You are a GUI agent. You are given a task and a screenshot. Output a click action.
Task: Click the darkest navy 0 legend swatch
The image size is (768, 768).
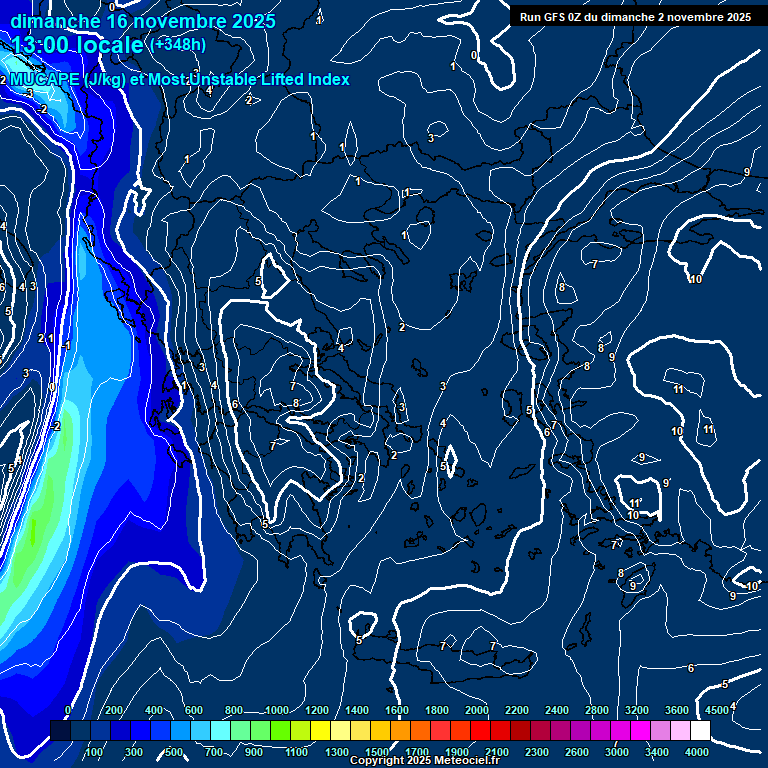click(60, 731)
